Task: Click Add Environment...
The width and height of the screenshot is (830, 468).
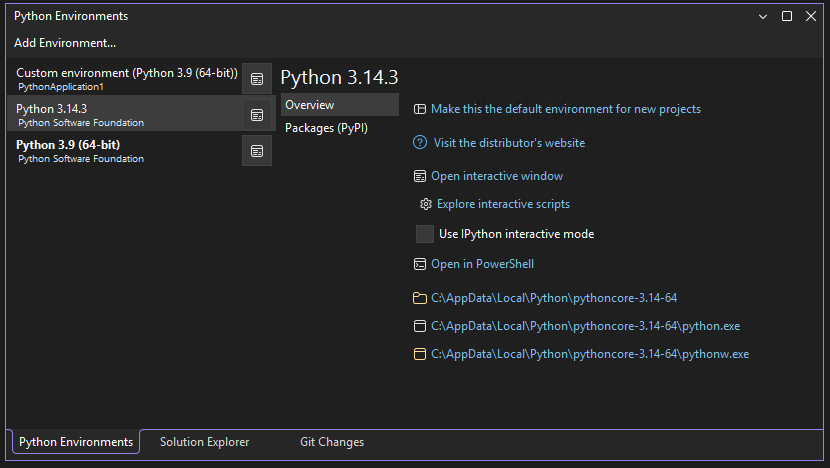Action: [x=65, y=43]
